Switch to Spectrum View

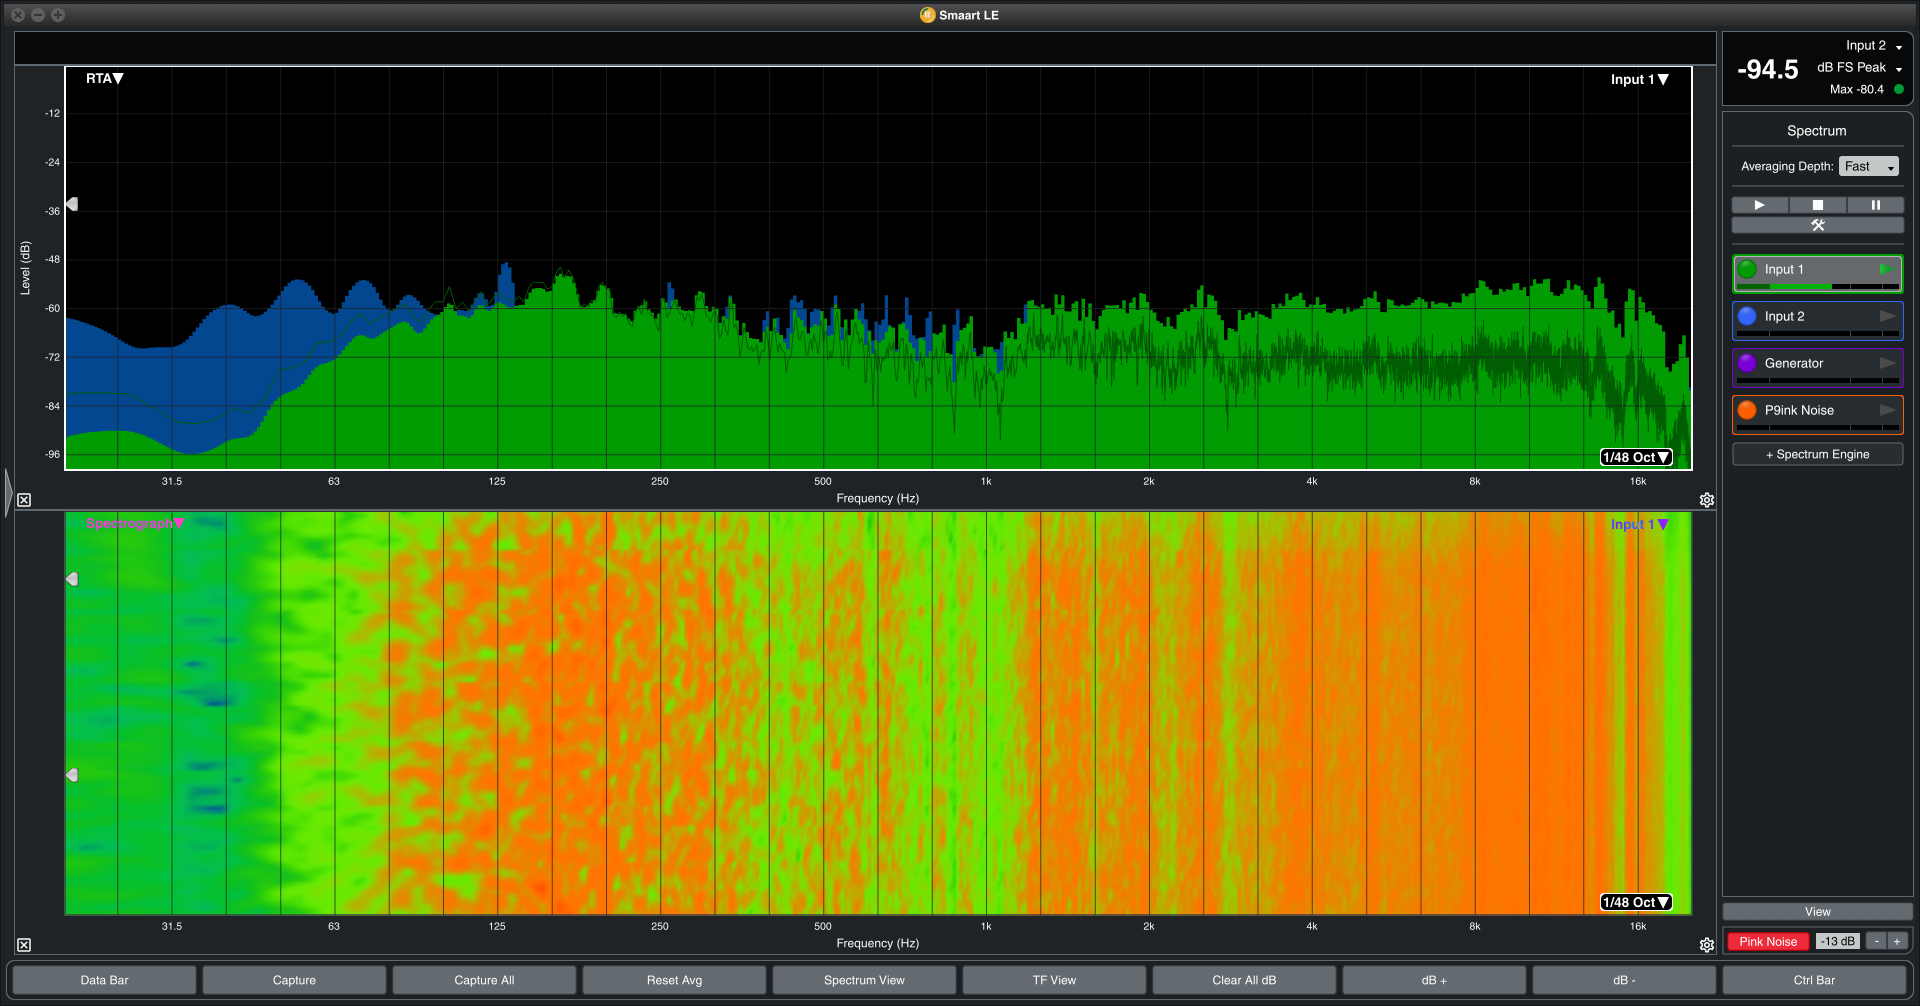tap(864, 980)
